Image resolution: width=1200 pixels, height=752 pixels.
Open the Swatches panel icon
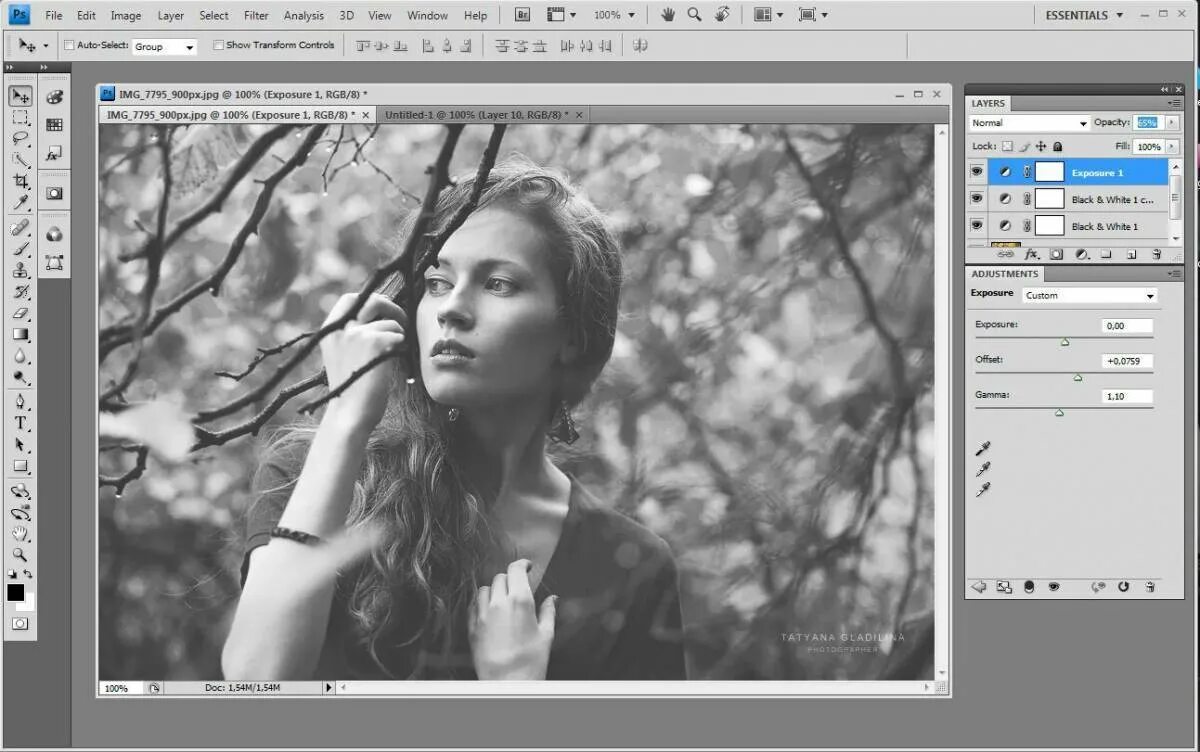point(54,125)
